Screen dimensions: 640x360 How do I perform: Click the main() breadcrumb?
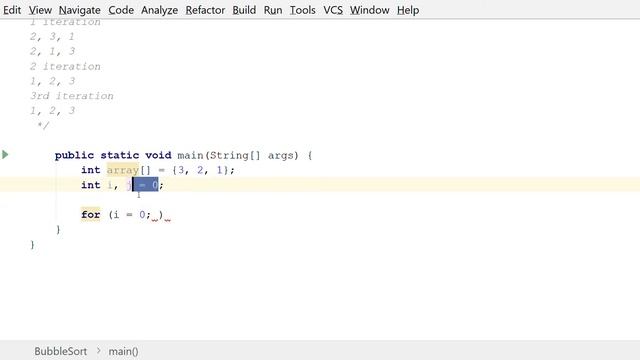coord(123,351)
